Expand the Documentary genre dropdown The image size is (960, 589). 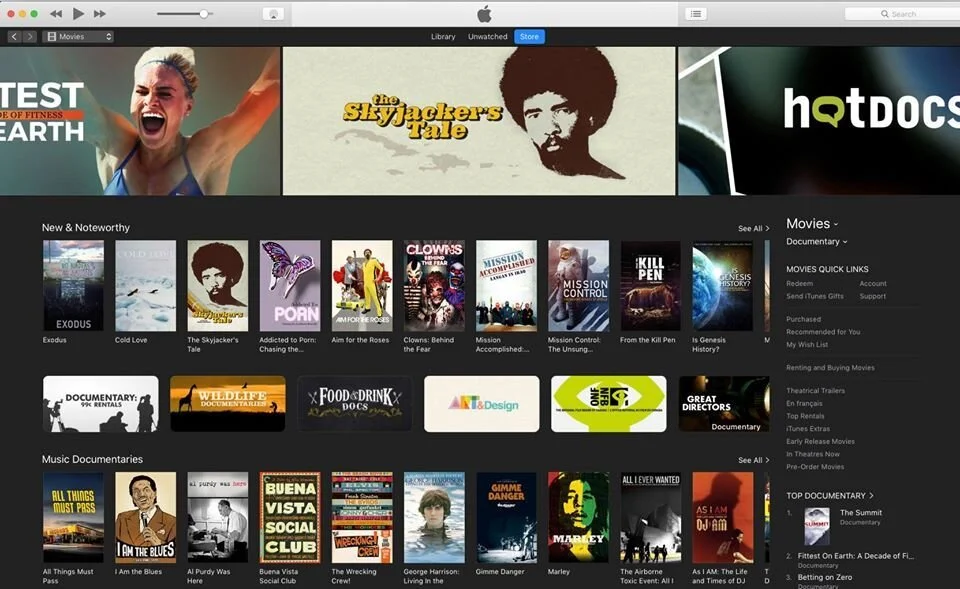(x=817, y=242)
